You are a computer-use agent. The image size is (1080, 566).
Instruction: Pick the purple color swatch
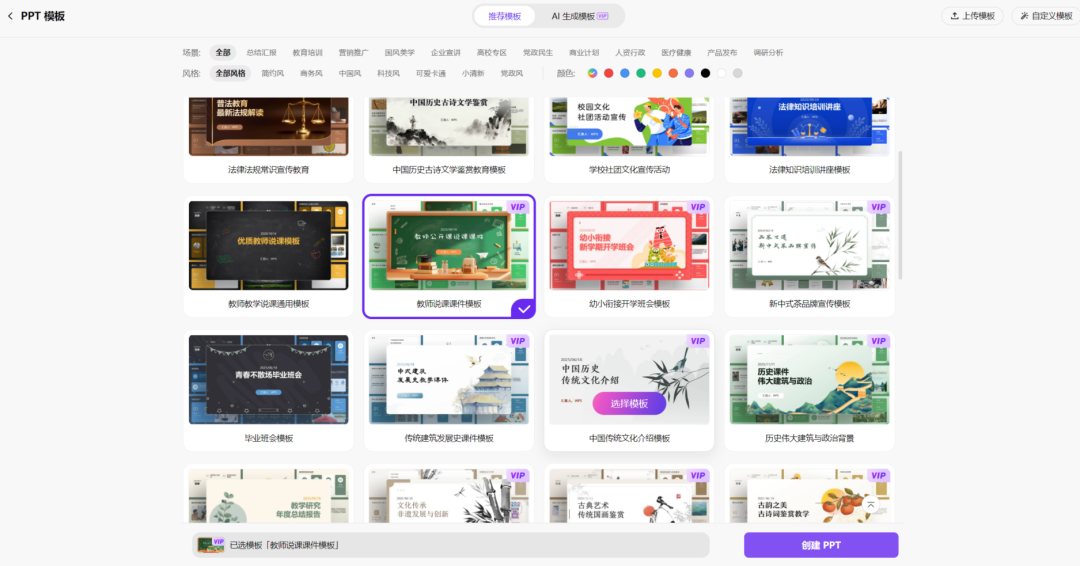[689, 73]
